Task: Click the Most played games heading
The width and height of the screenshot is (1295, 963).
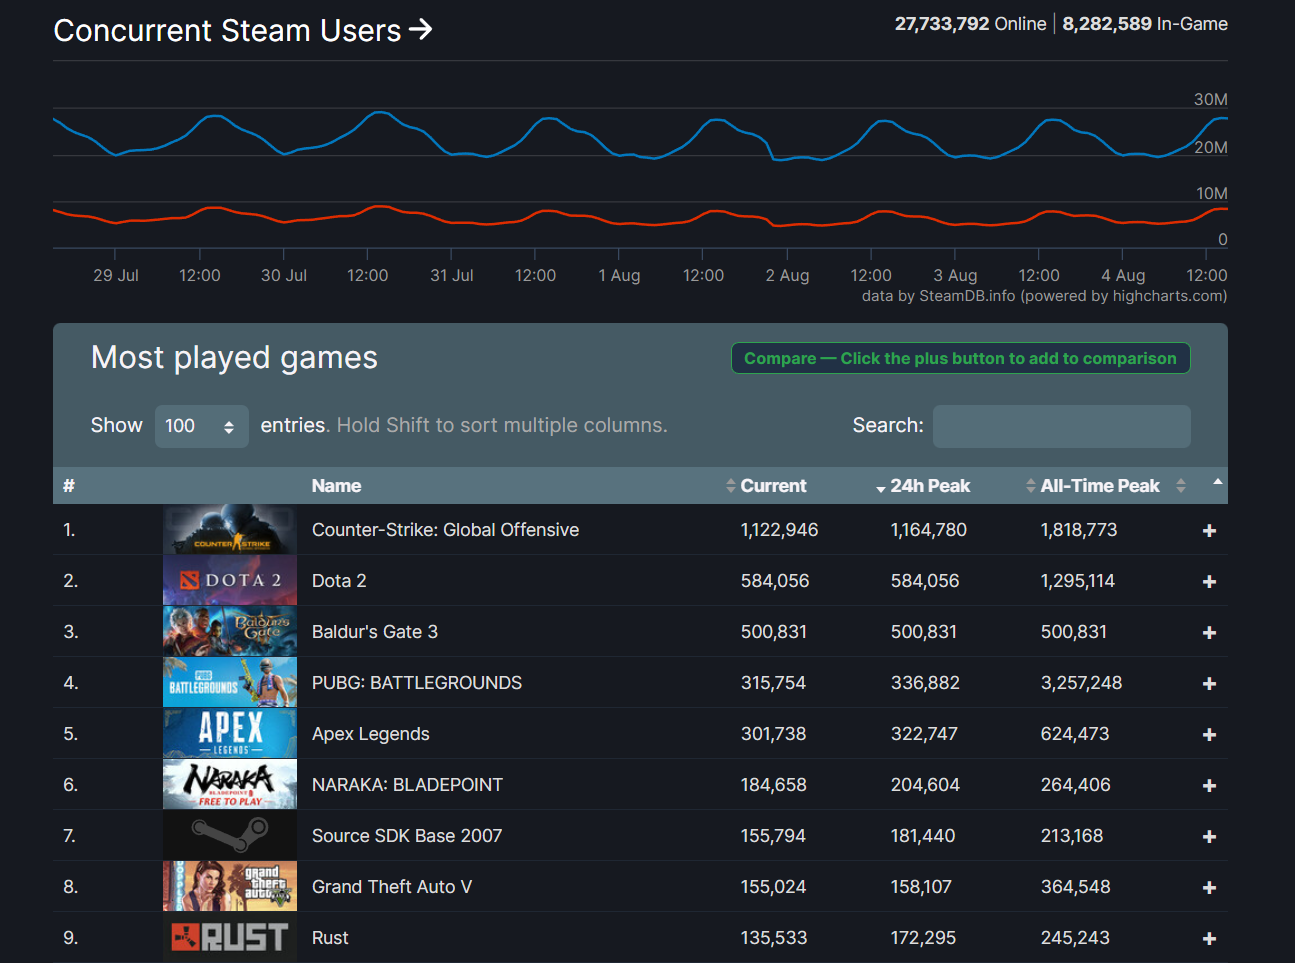Action: 234,358
